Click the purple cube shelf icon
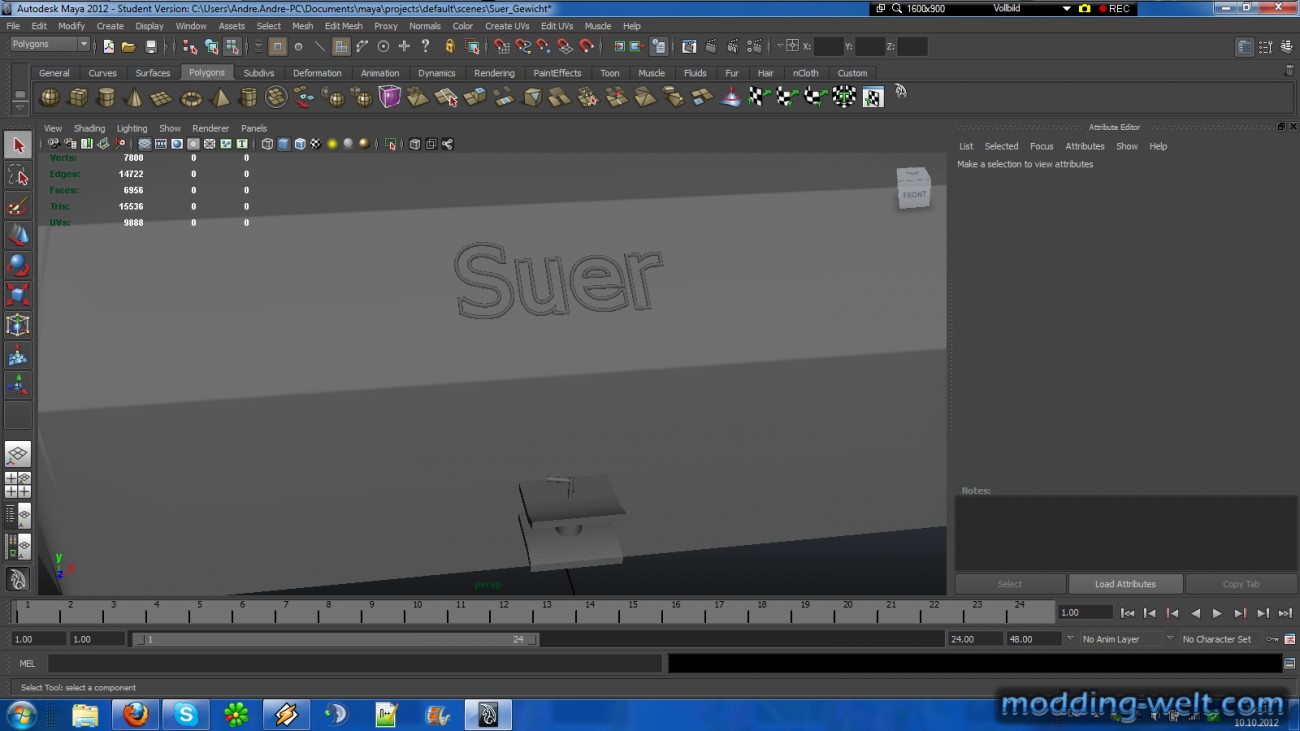The image size is (1300, 731). pos(389,97)
